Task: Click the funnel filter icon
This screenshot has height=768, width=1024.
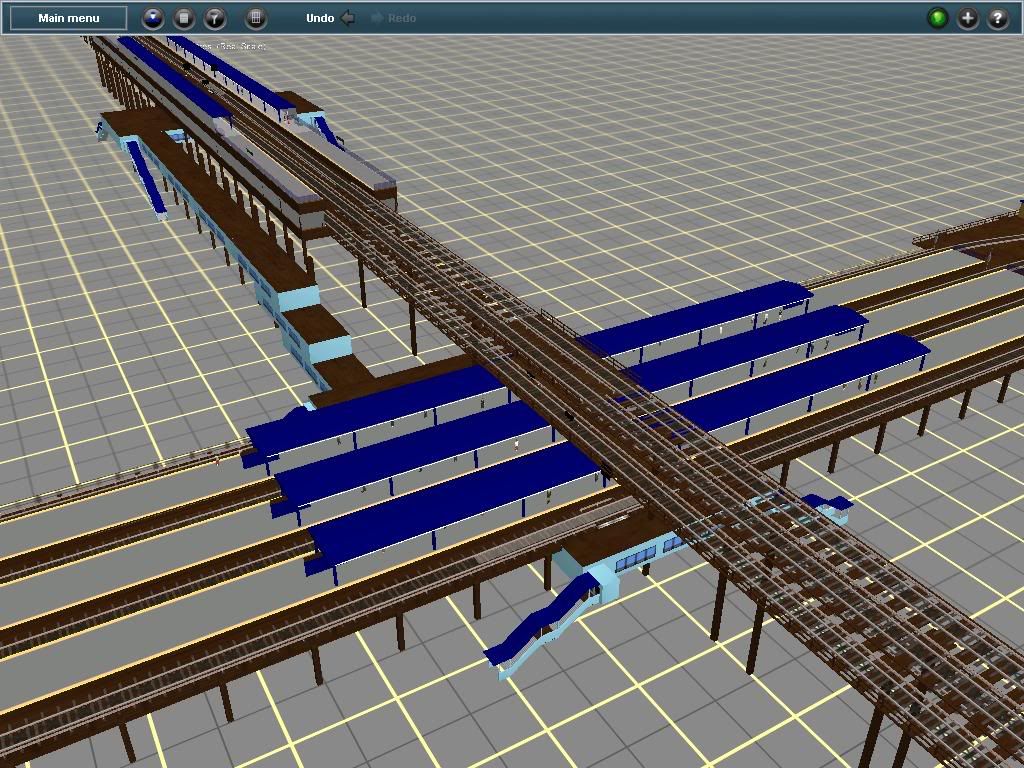Action: point(215,18)
